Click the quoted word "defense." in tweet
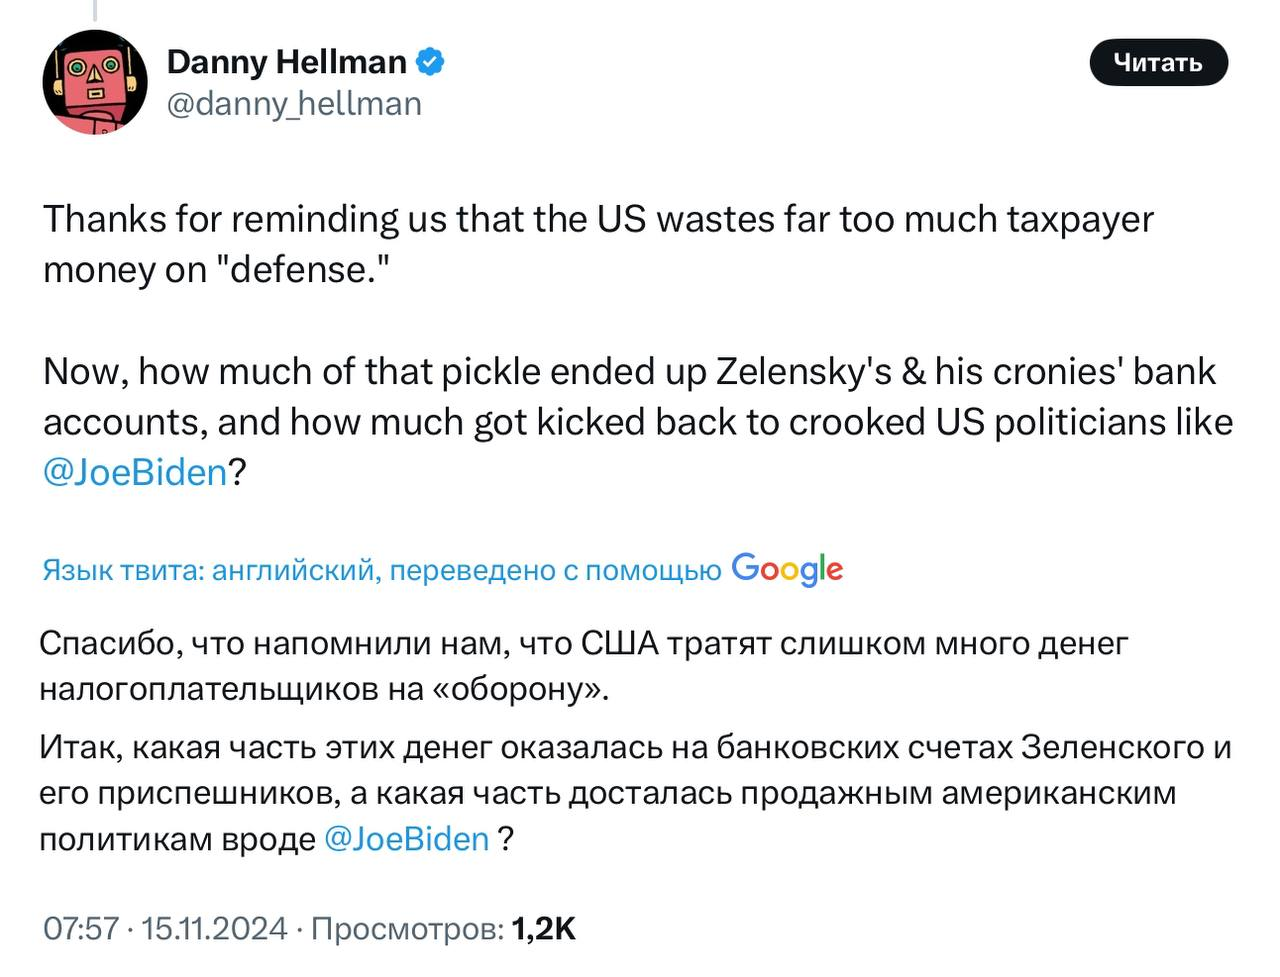The width and height of the screenshot is (1280, 977). pos(302,269)
